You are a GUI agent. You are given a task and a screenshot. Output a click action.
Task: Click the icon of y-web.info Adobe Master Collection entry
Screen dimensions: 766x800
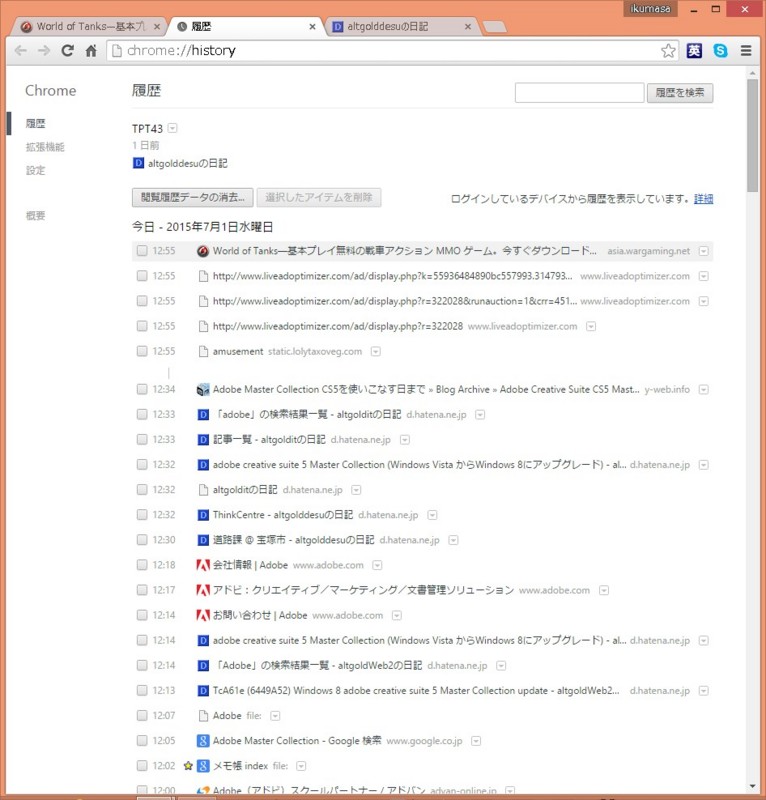[203, 389]
